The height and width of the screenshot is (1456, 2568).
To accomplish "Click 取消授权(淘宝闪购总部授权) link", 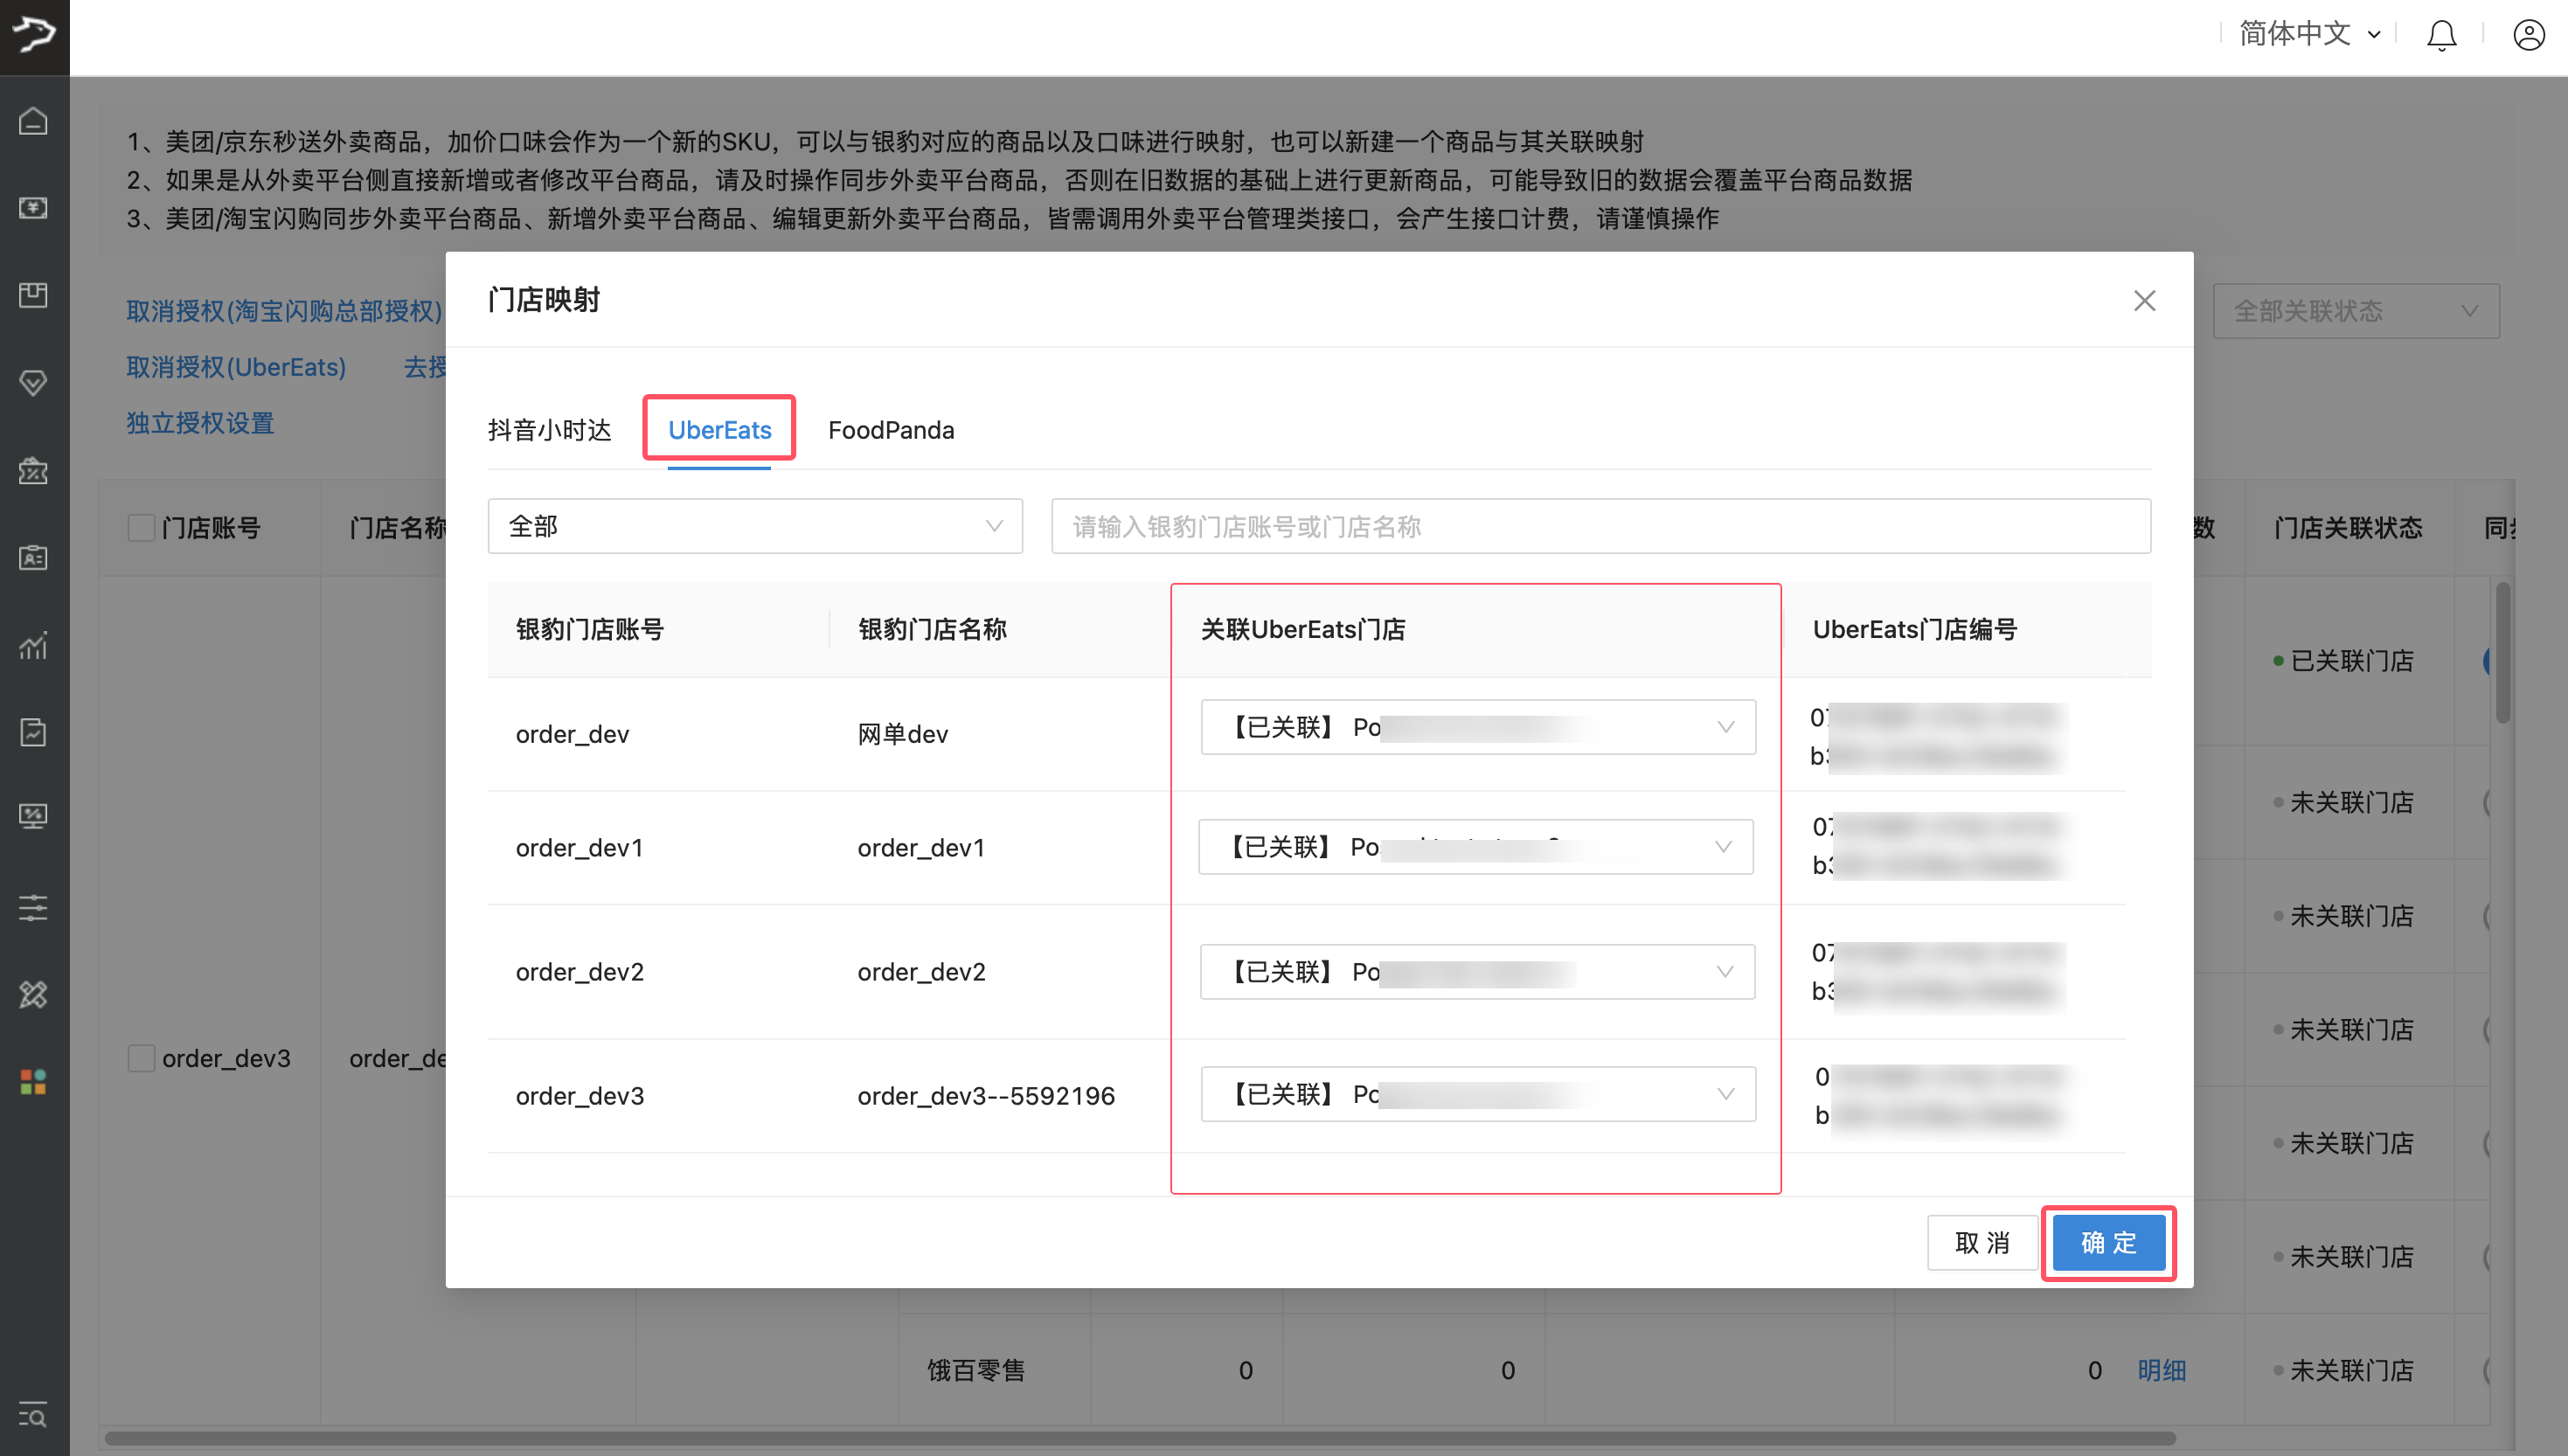I will tap(284, 311).
